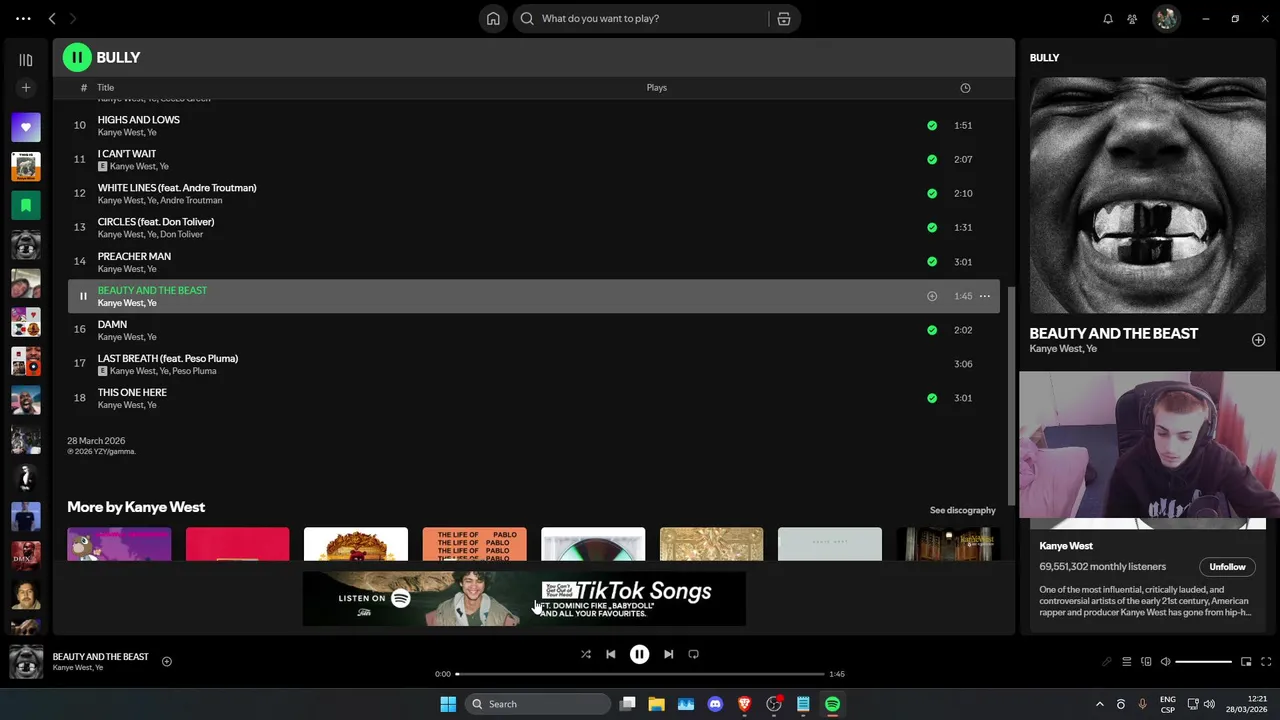Open more options for BEAUTY AND THE BEAST row
1280x720 pixels.
tap(984, 296)
